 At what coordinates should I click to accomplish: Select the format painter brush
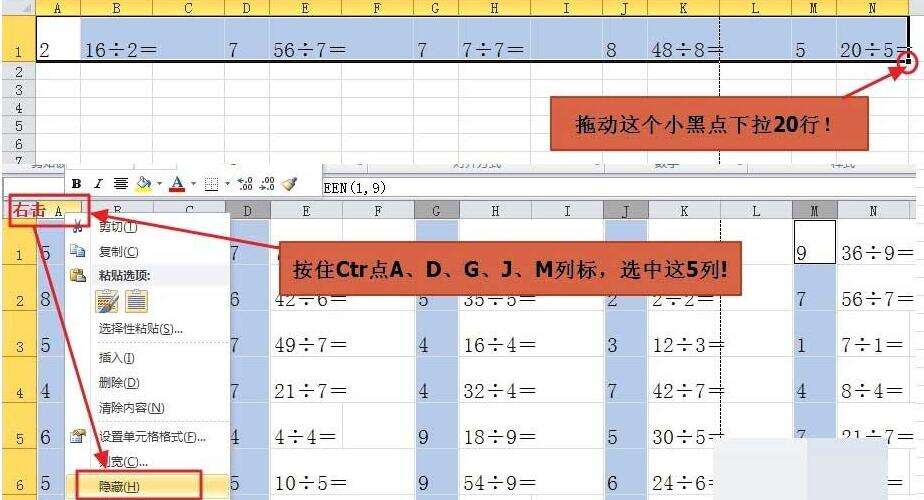click(x=289, y=184)
